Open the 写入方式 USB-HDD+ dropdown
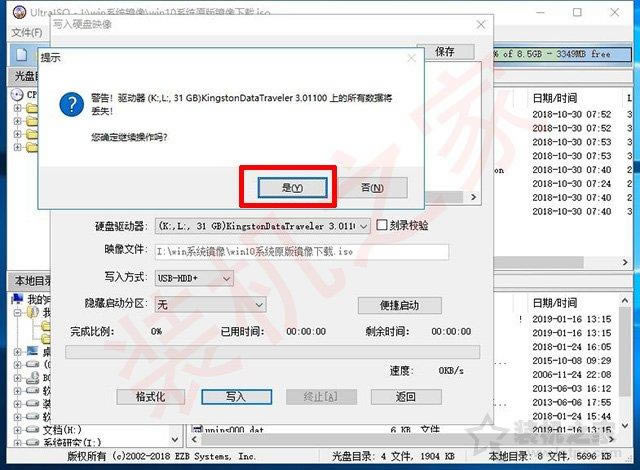This screenshot has width=640, height=470. (x=194, y=278)
